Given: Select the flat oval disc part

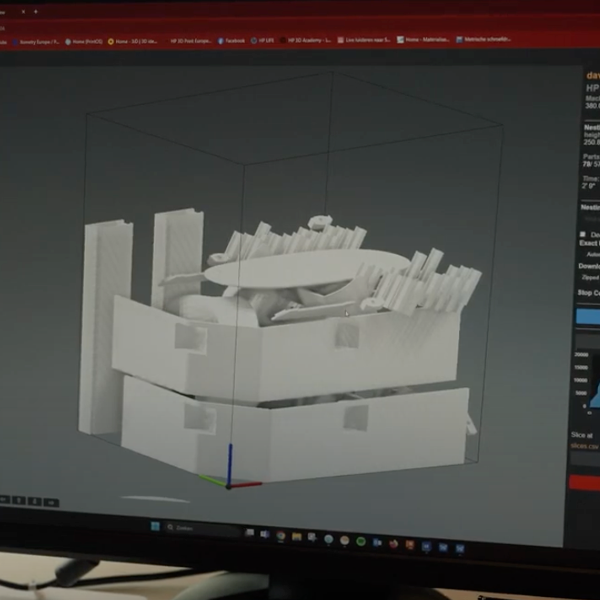Looking at the screenshot, I should pos(306,268).
